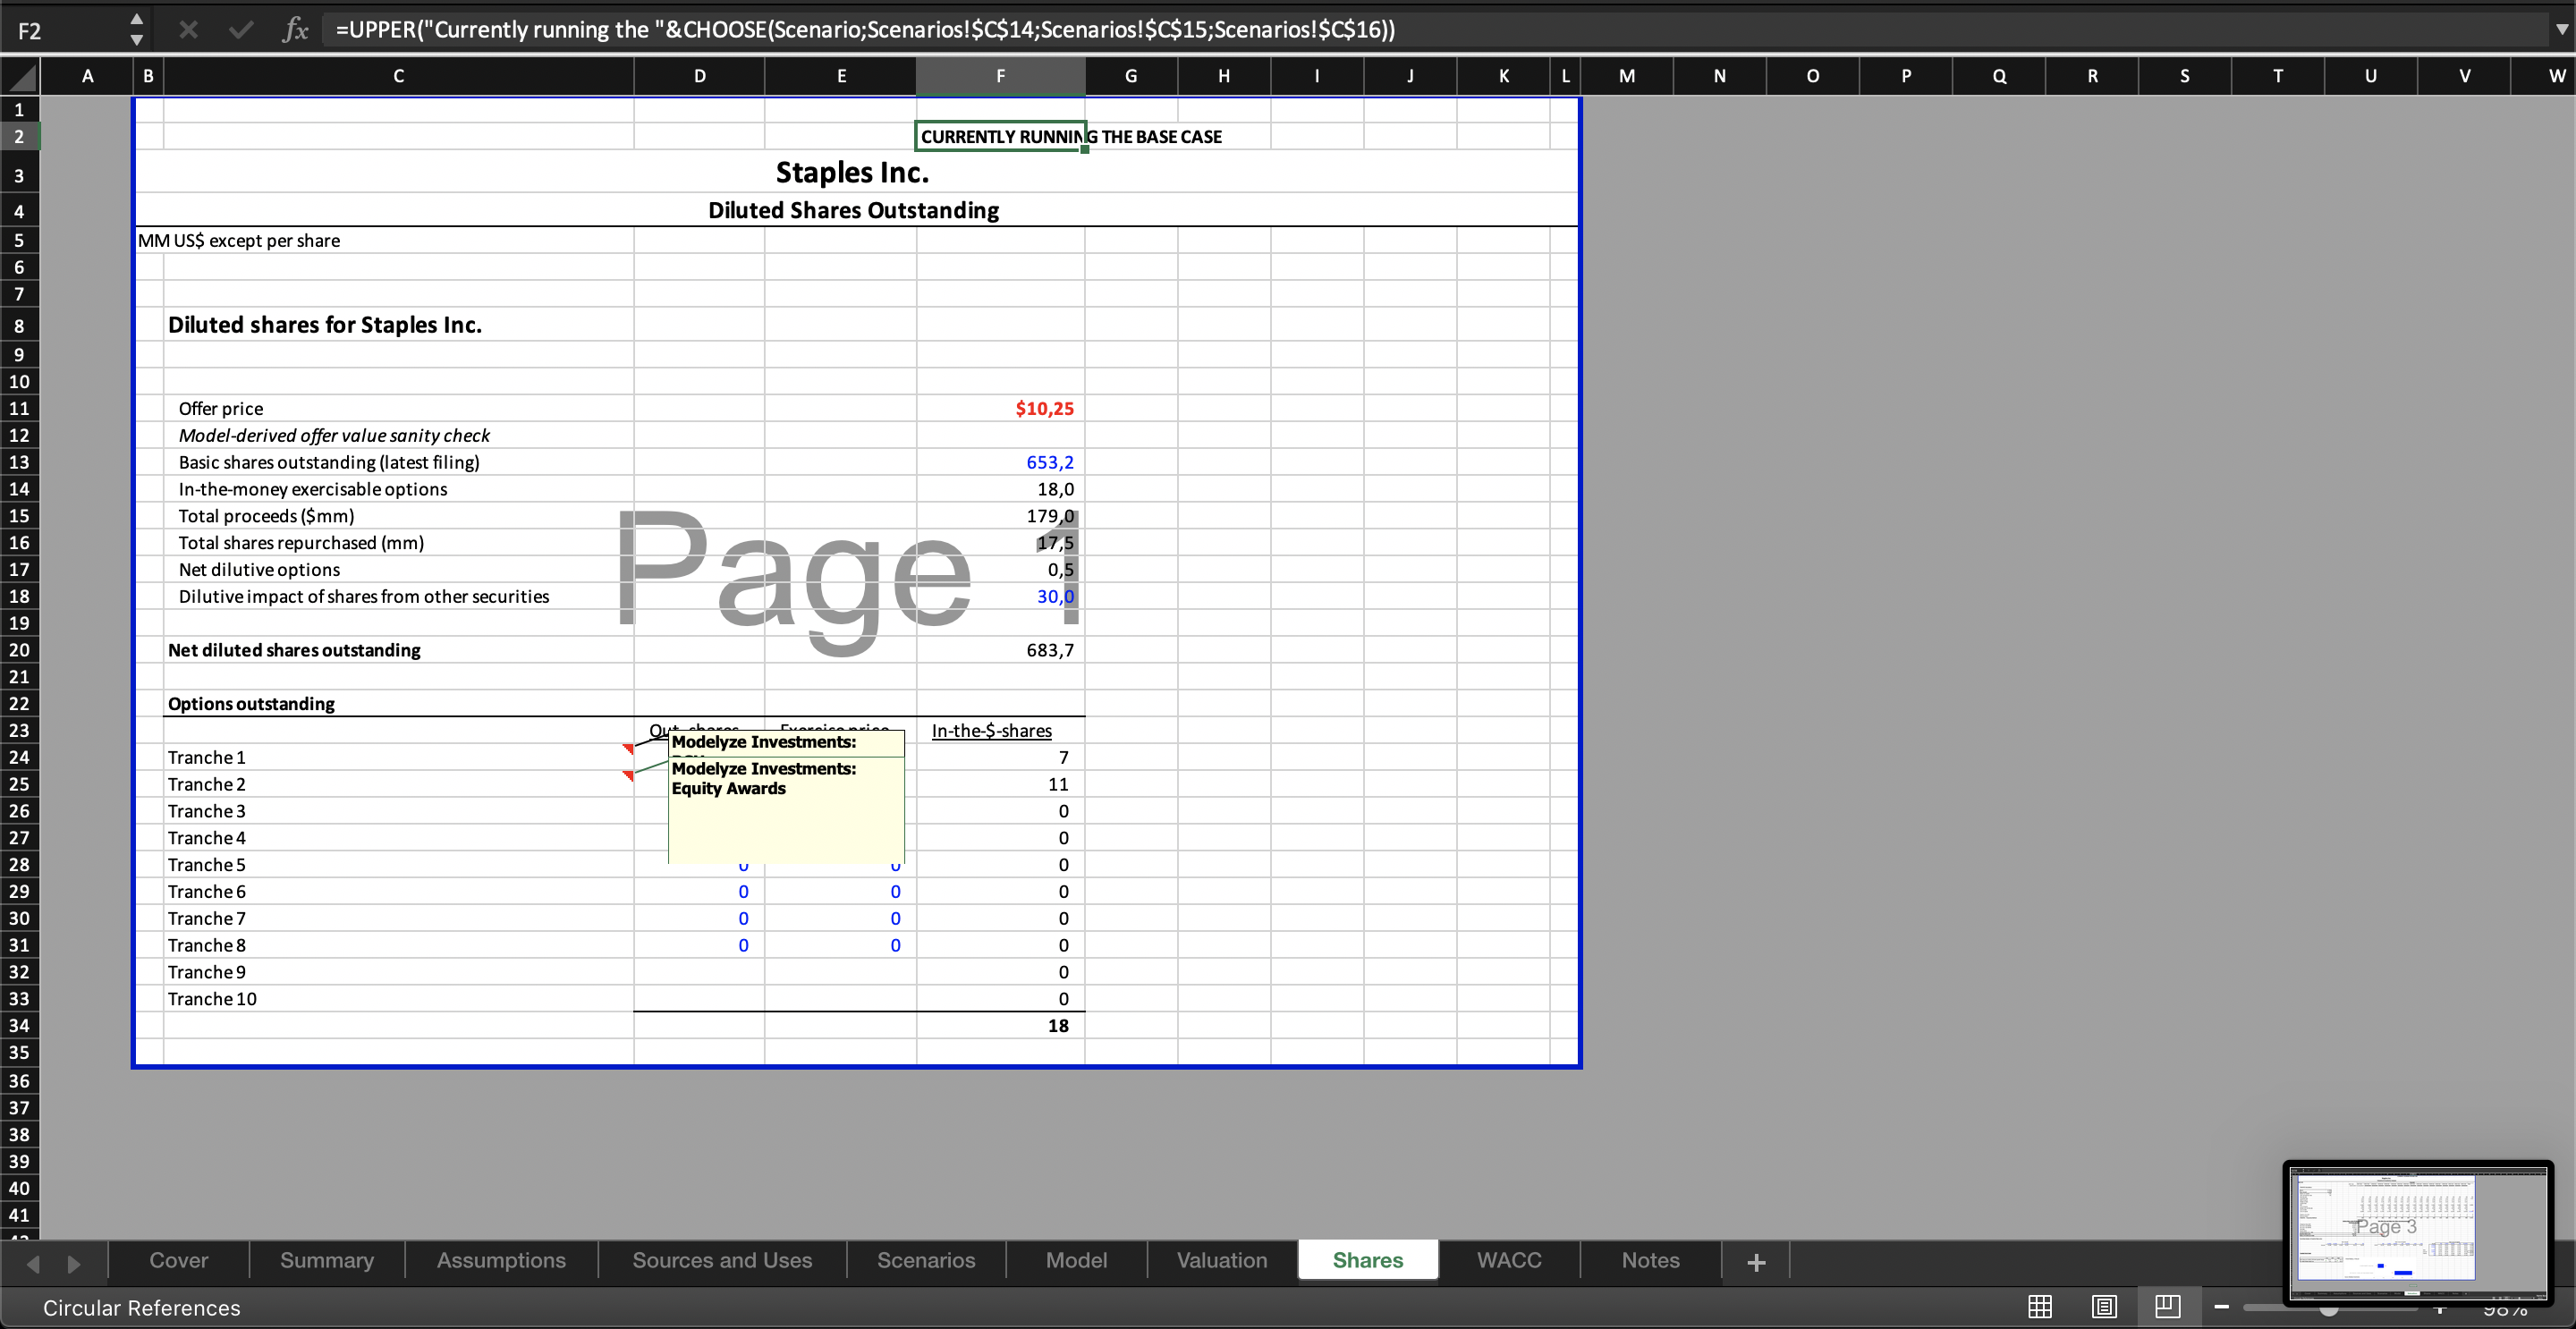Image resolution: width=2576 pixels, height=1329 pixels.
Task: Open the screenshot preview thumbnail
Action: [x=2417, y=1232]
